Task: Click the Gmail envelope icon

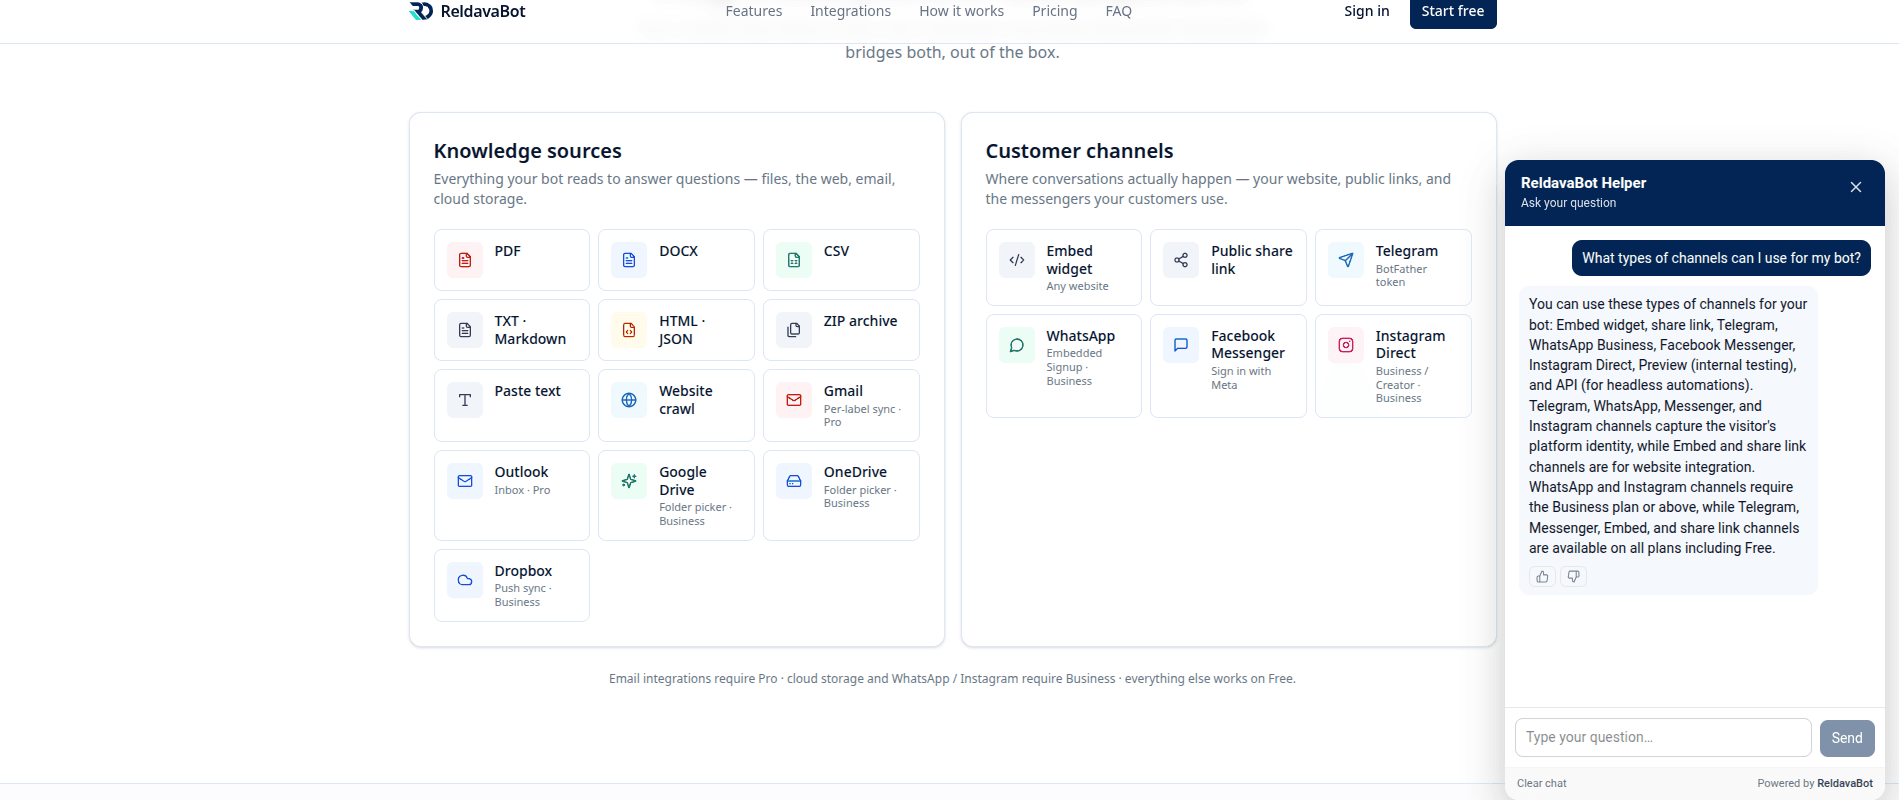Action: [x=794, y=400]
